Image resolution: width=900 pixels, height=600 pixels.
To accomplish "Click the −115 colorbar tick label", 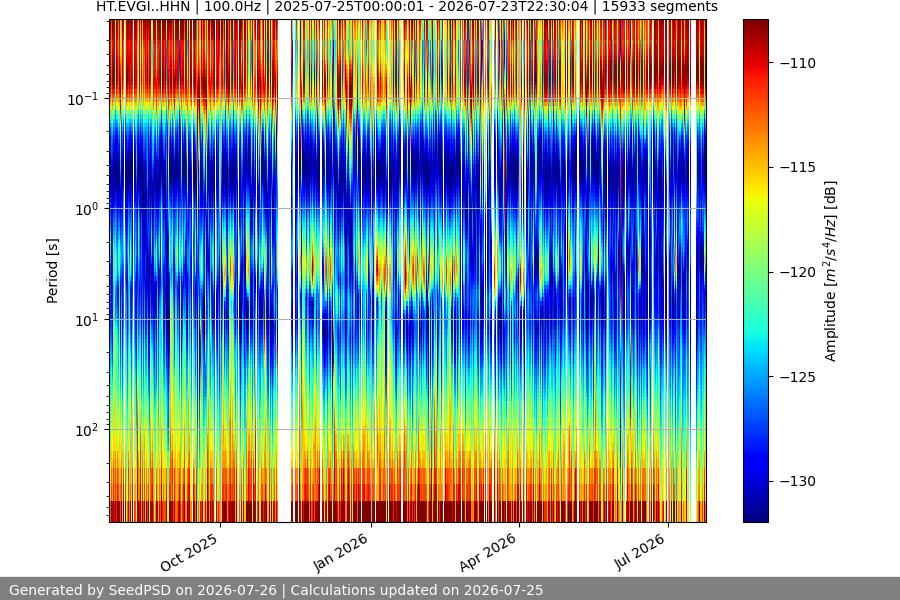I will tap(798, 168).
